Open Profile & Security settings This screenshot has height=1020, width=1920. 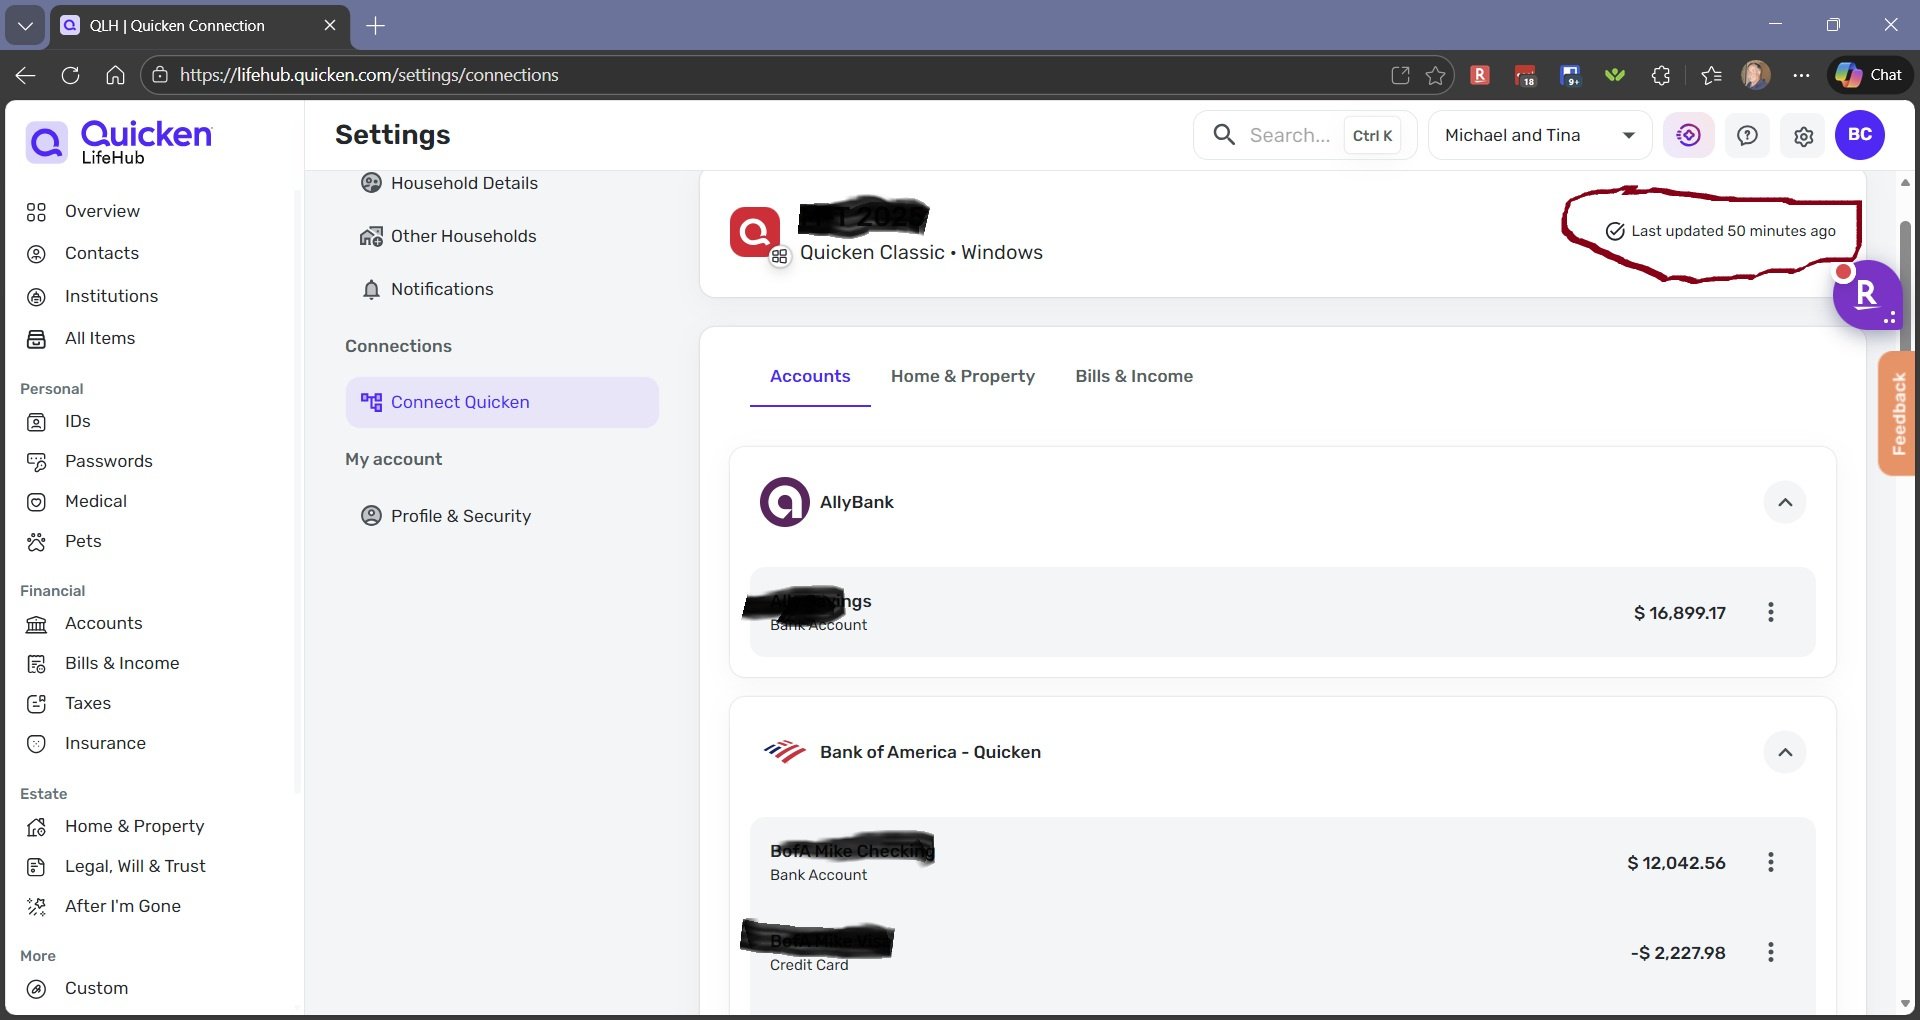[x=461, y=515]
